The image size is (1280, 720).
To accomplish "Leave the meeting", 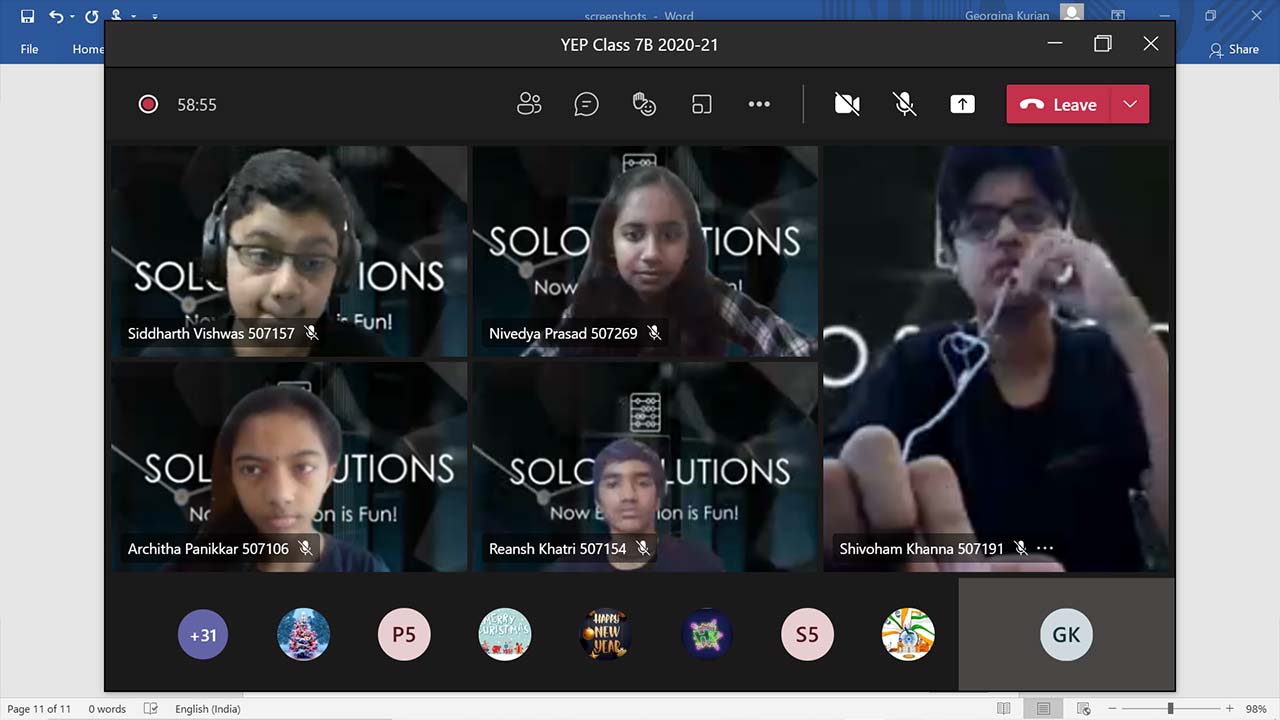I will click(x=1060, y=104).
